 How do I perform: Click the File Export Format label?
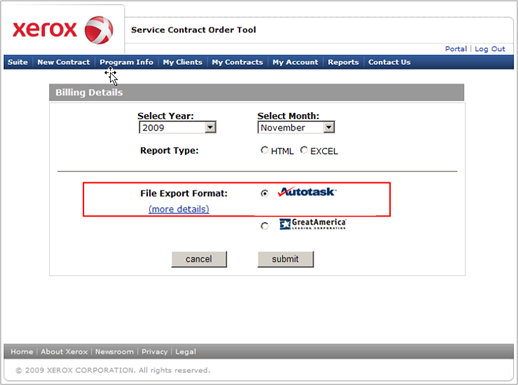coord(184,193)
